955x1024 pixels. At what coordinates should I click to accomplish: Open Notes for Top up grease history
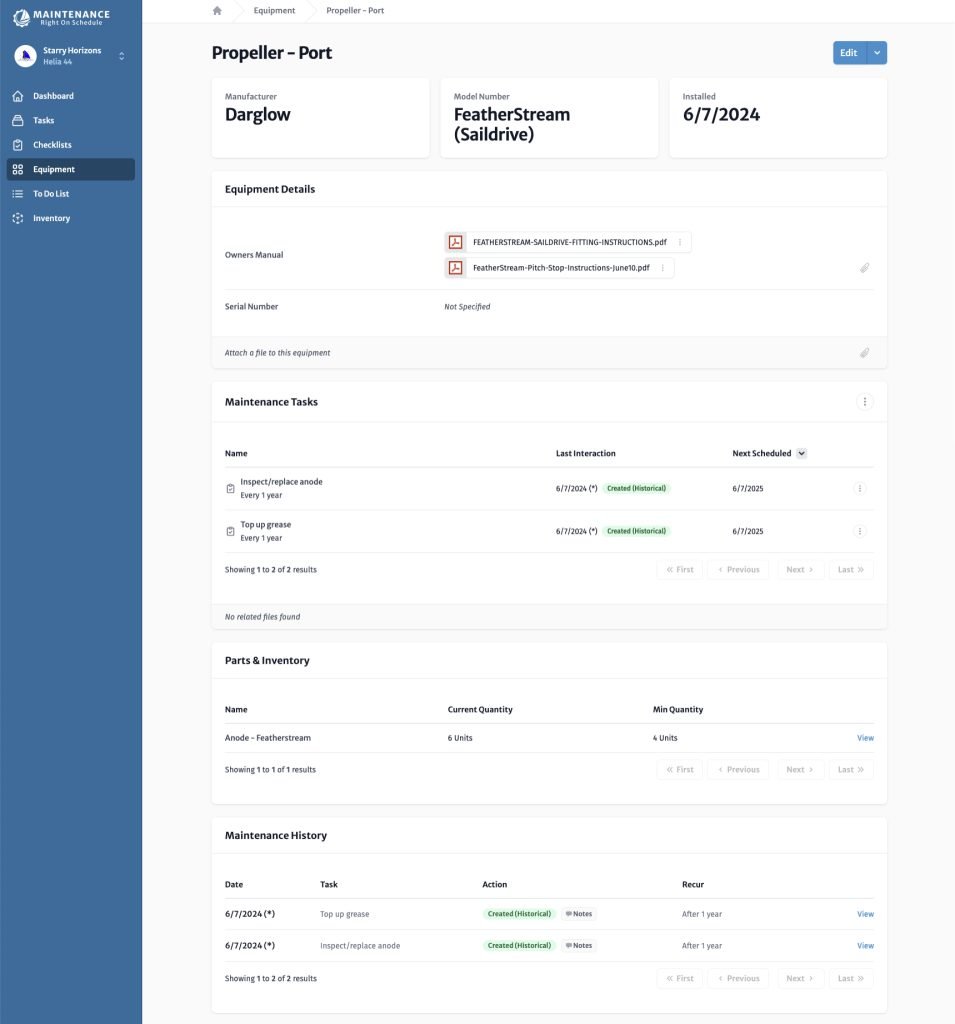(579, 914)
